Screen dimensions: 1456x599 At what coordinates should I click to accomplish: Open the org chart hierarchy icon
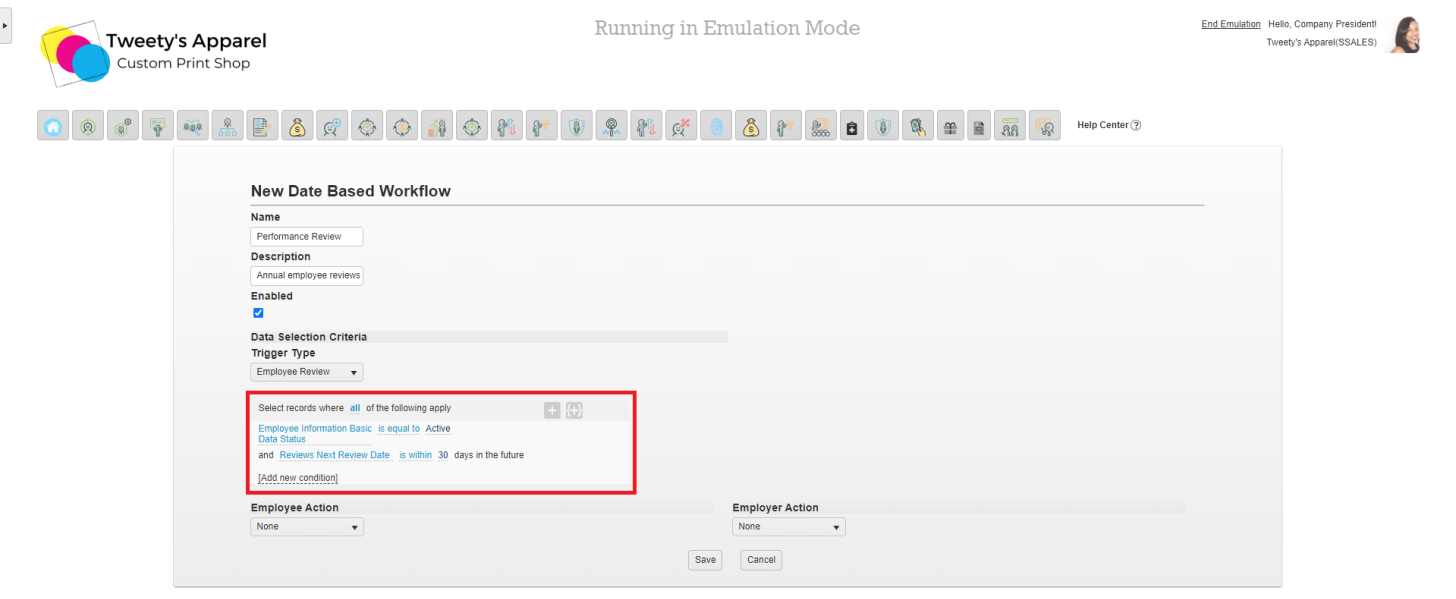click(228, 125)
